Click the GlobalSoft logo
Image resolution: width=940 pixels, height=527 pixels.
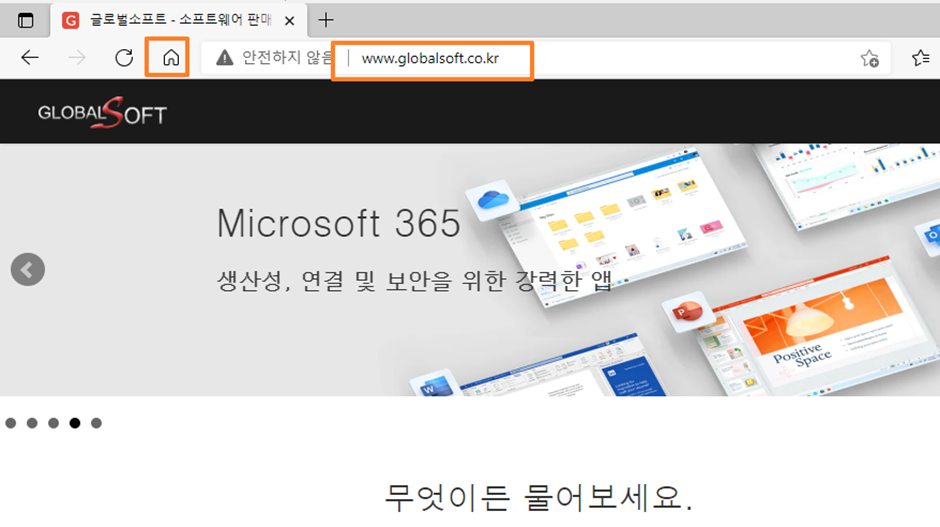coord(102,112)
